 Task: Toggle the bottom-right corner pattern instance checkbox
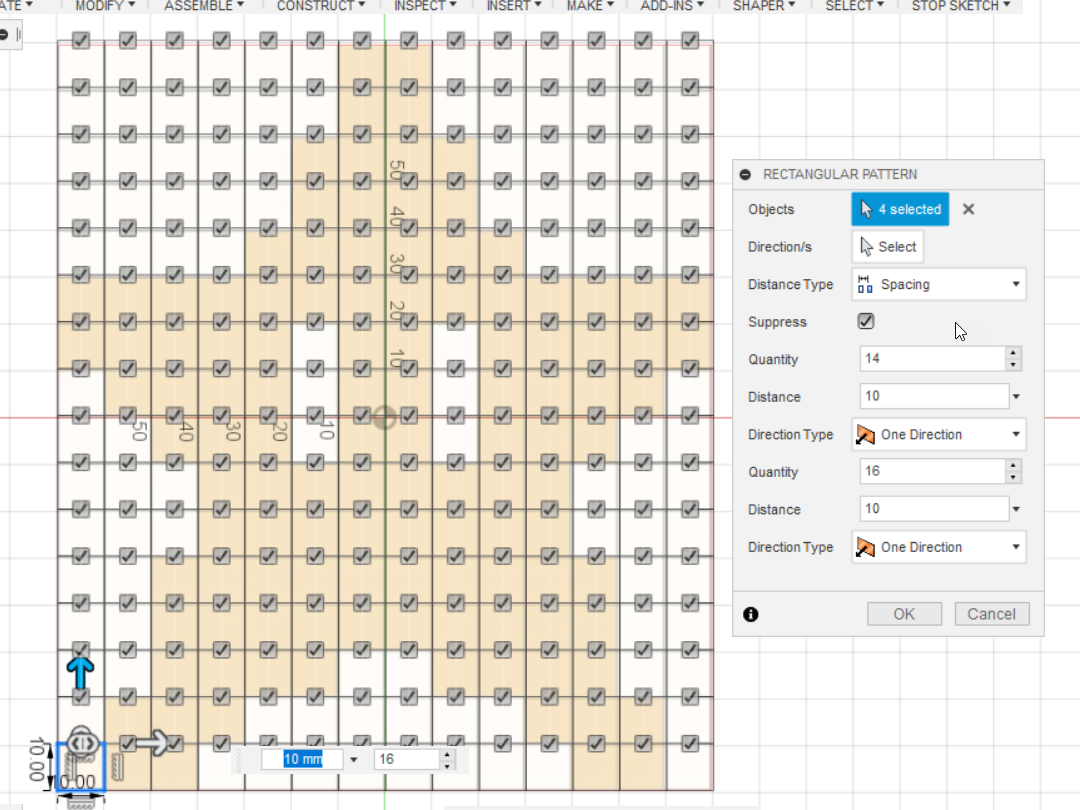(689, 743)
